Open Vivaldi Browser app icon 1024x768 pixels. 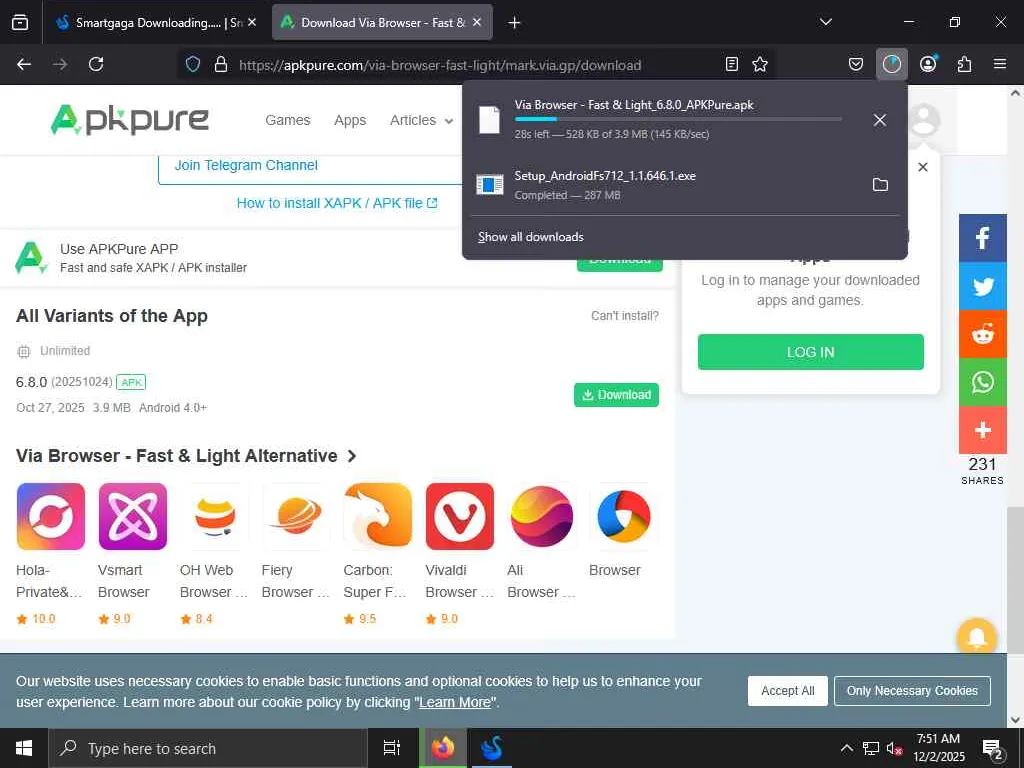coord(460,516)
